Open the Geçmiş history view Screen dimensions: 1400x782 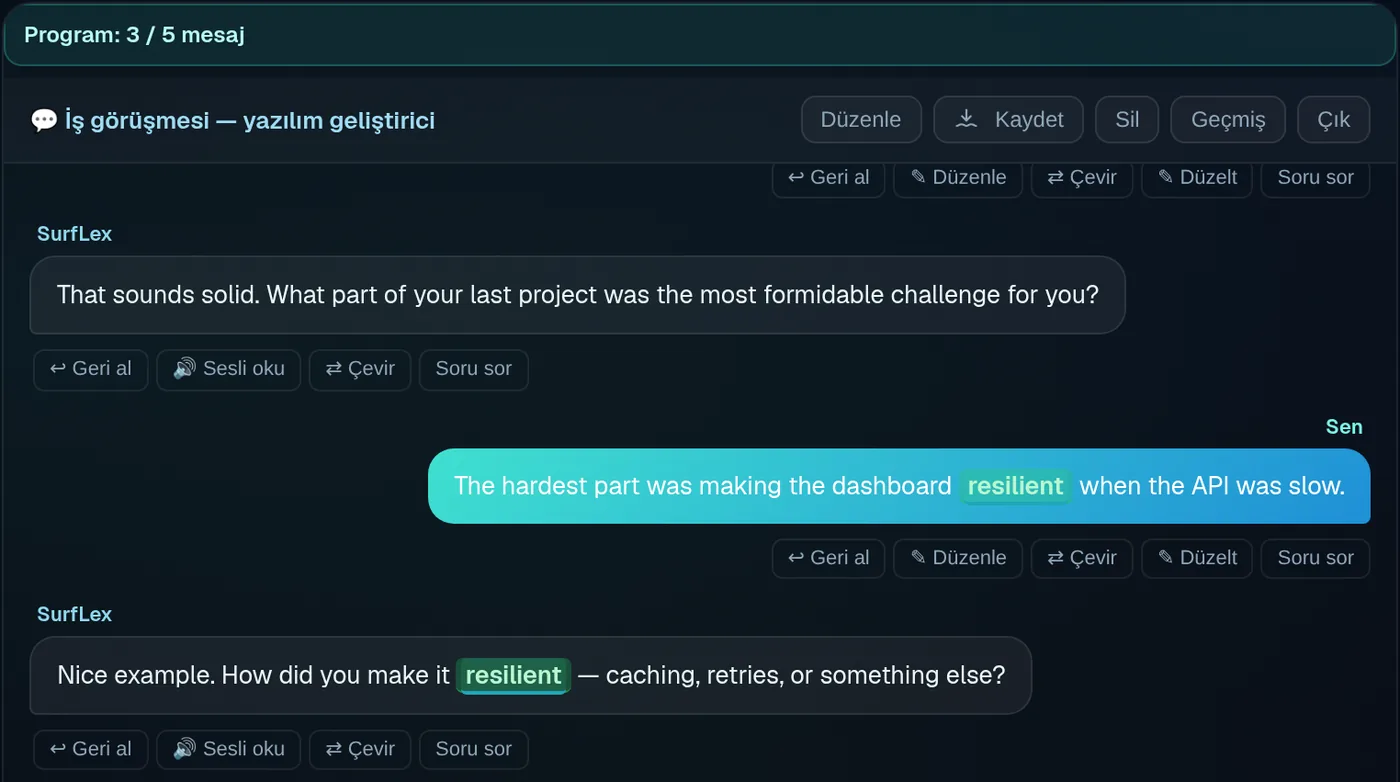tap(1228, 120)
